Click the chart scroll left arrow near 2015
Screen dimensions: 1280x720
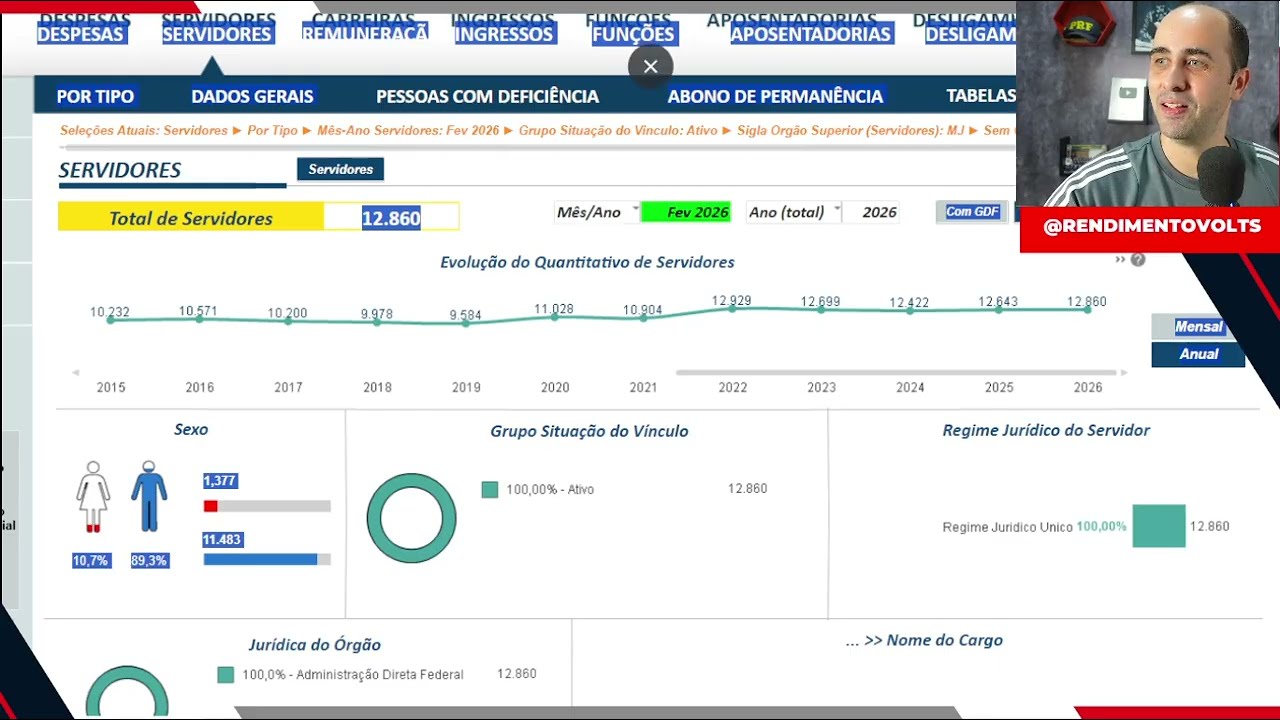(x=75, y=373)
